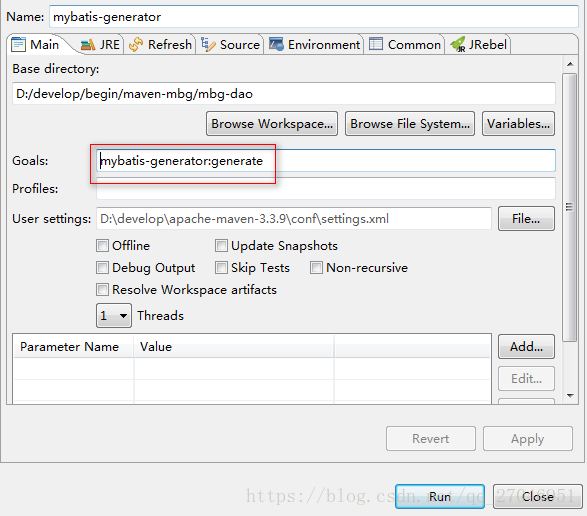This screenshot has width=587, height=516.
Task: Open the Variables dialog button
Action: tap(518, 124)
